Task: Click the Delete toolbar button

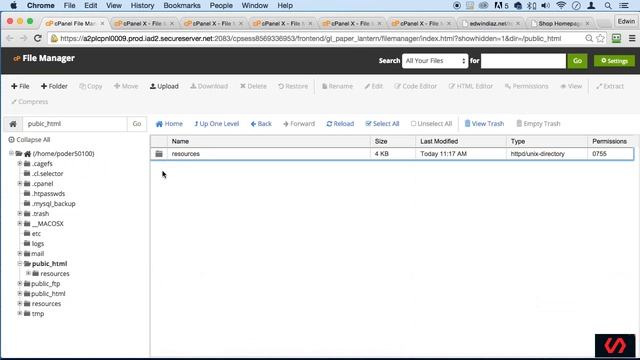Action: [x=253, y=86]
